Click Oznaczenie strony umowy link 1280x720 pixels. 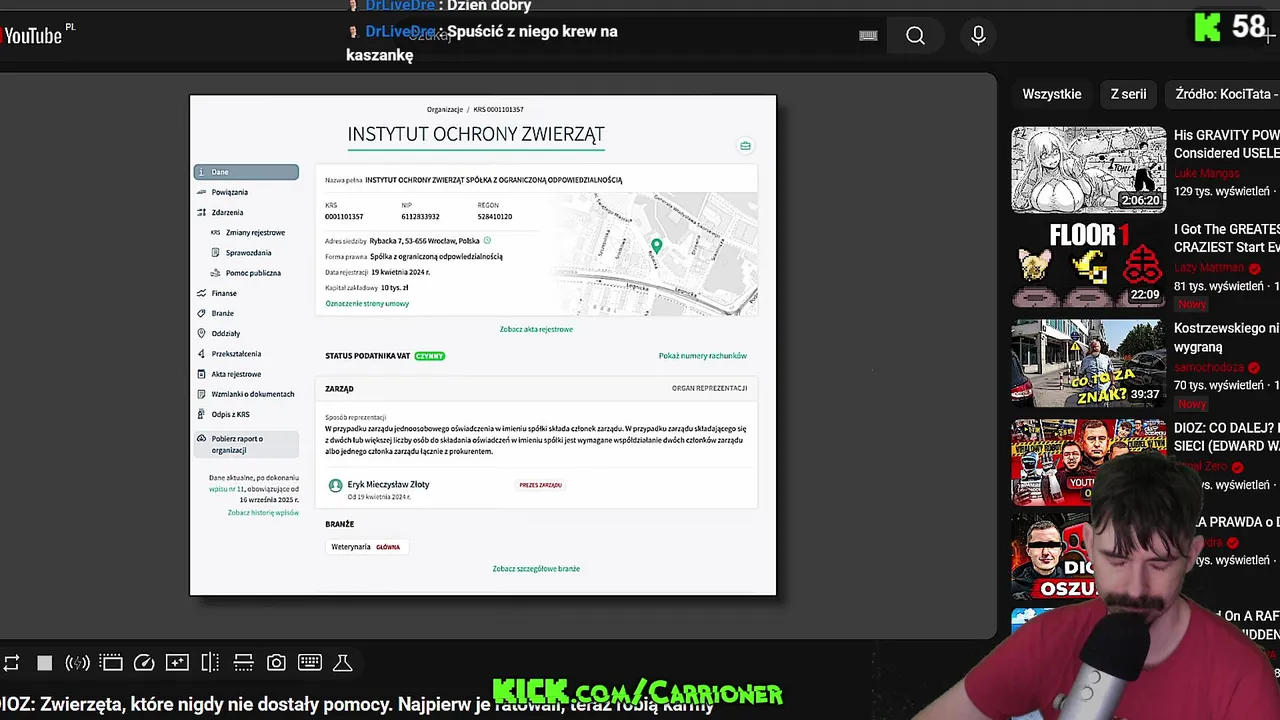pyautogui.click(x=367, y=303)
